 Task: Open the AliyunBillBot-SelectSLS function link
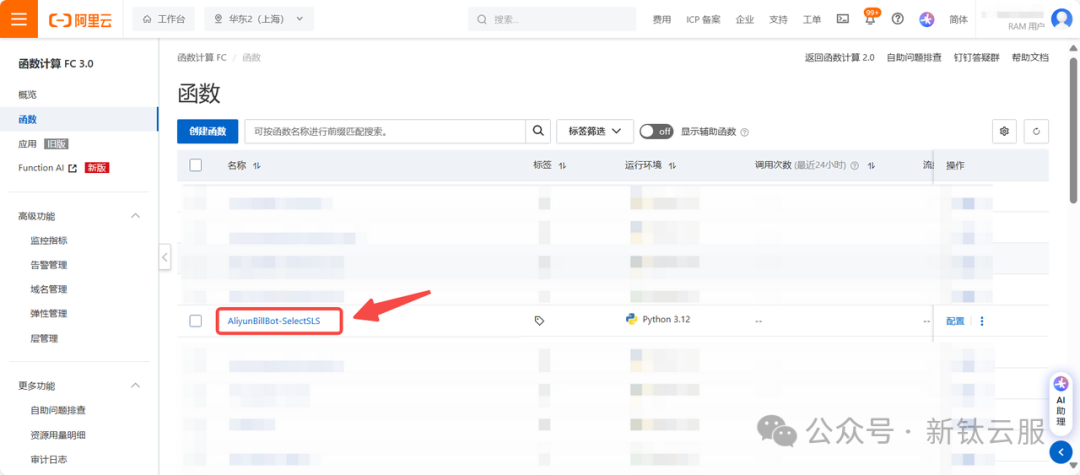pyautogui.click(x=274, y=321)
